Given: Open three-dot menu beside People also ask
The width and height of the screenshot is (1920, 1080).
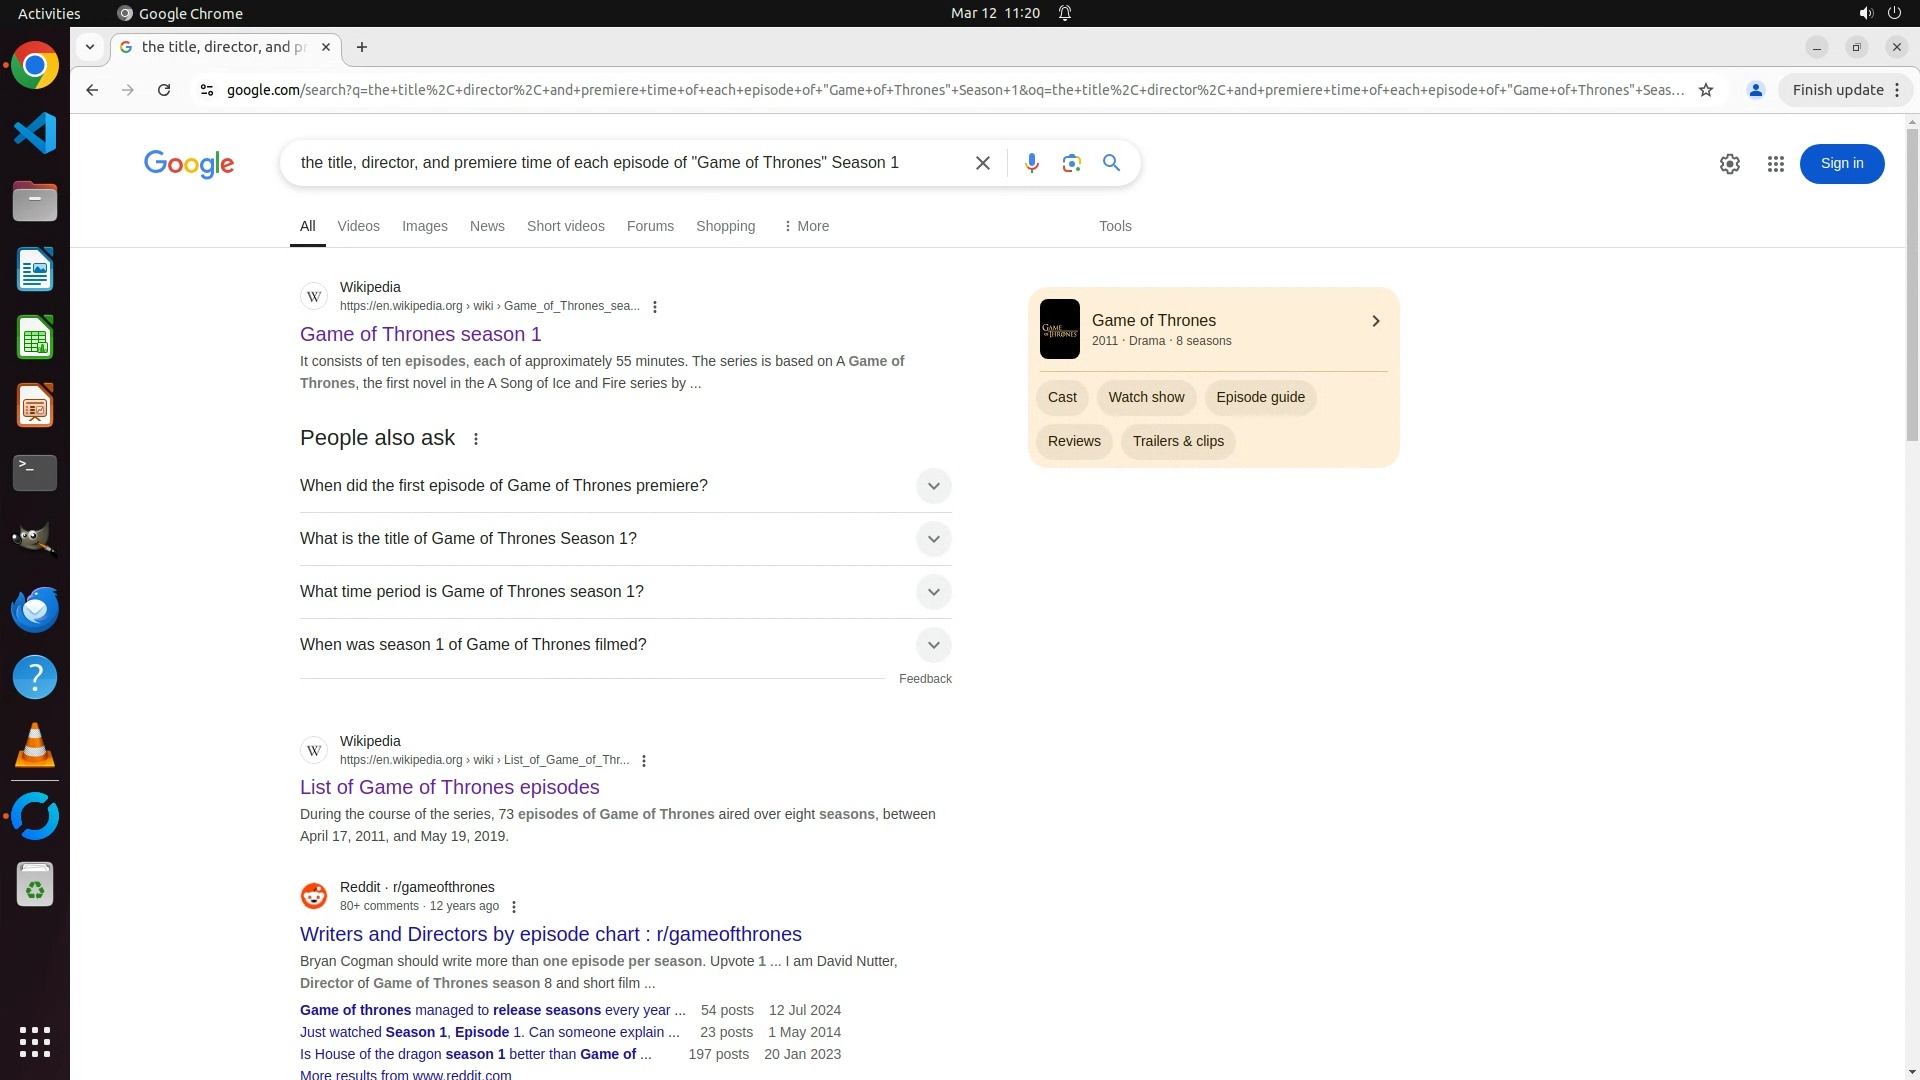Looking at the screenshot, I should (476, 439).
